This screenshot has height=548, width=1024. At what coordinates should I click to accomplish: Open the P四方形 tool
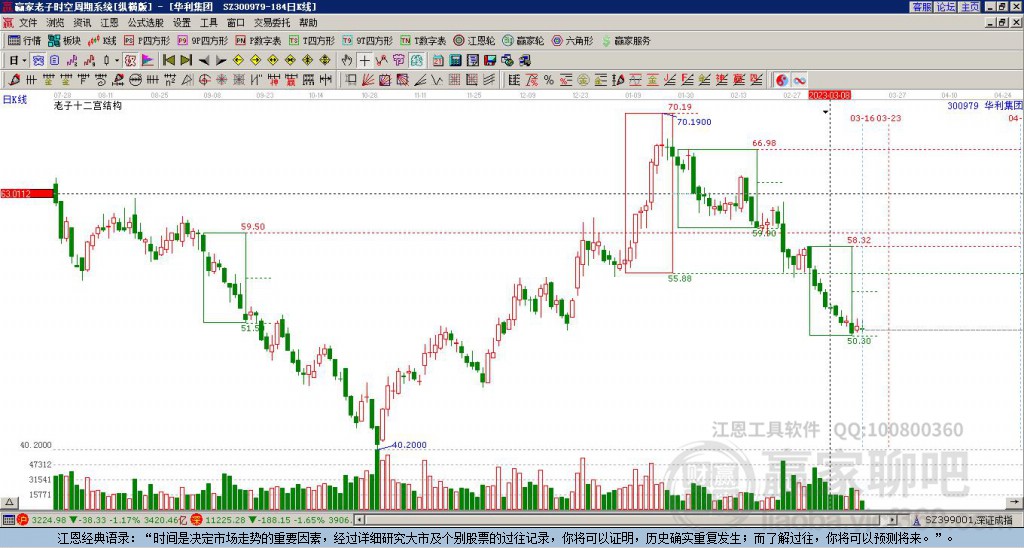147,40
